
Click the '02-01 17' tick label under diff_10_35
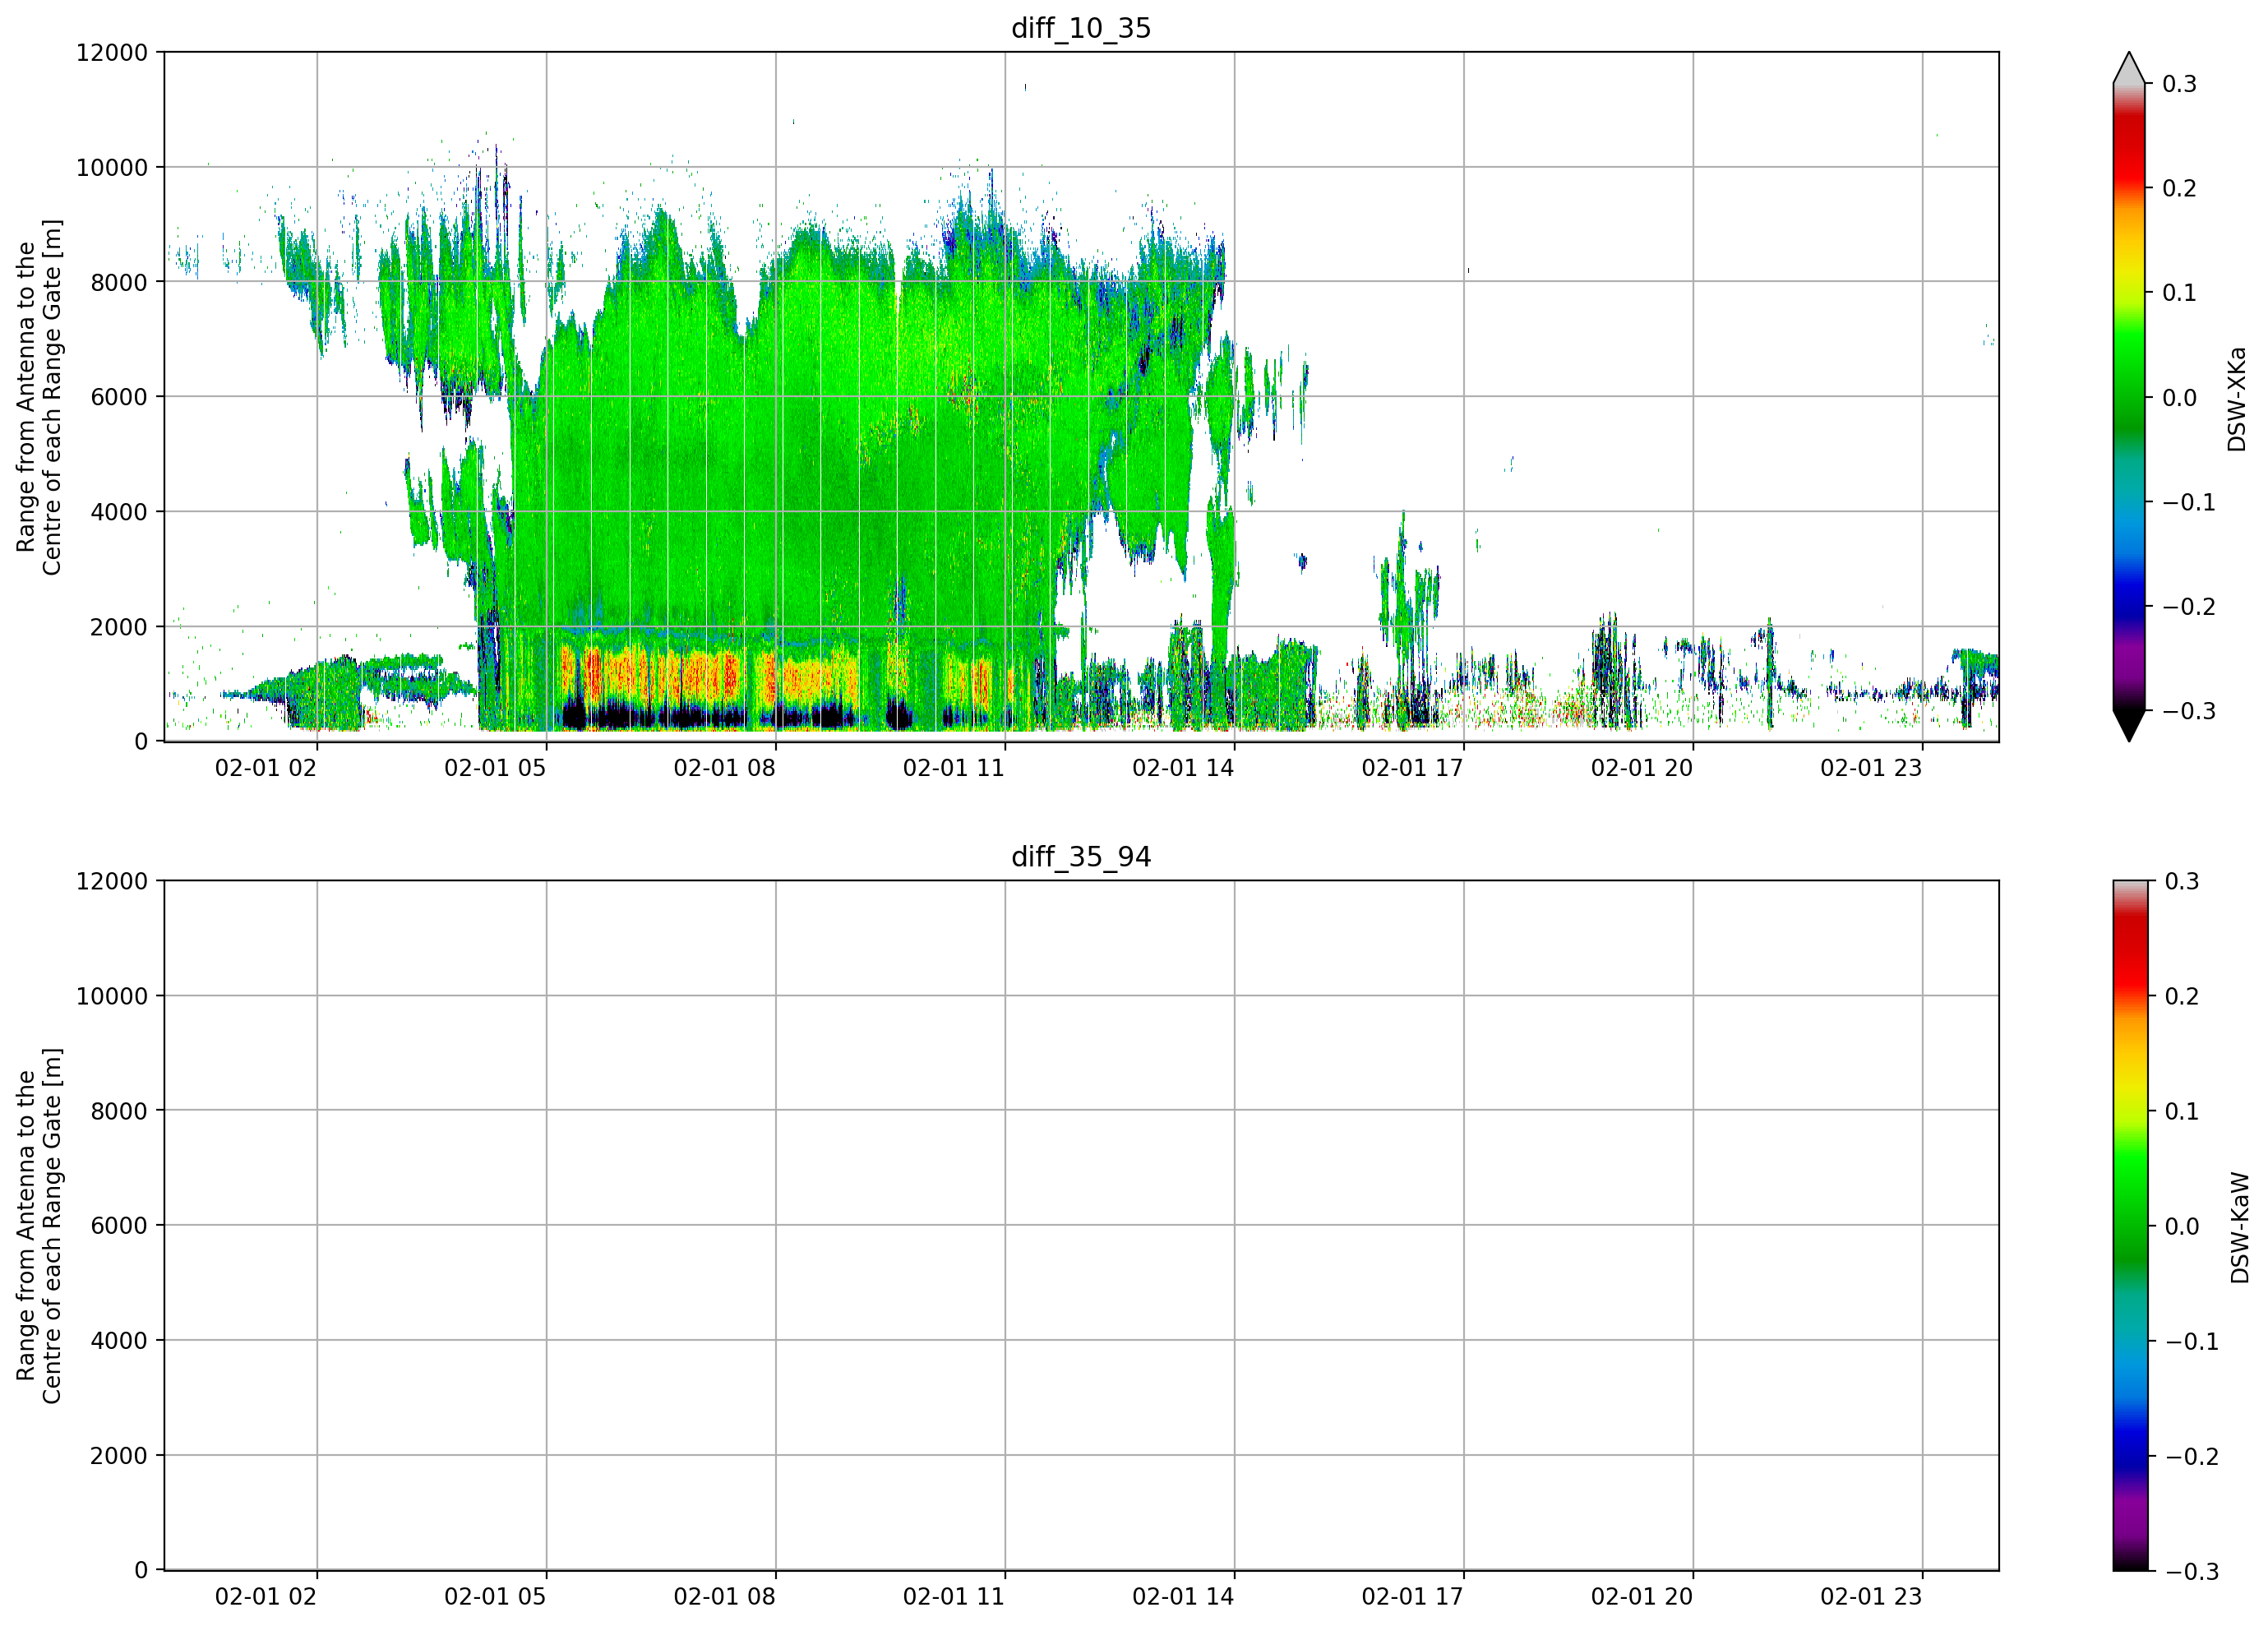click(x=1412, y=768)
